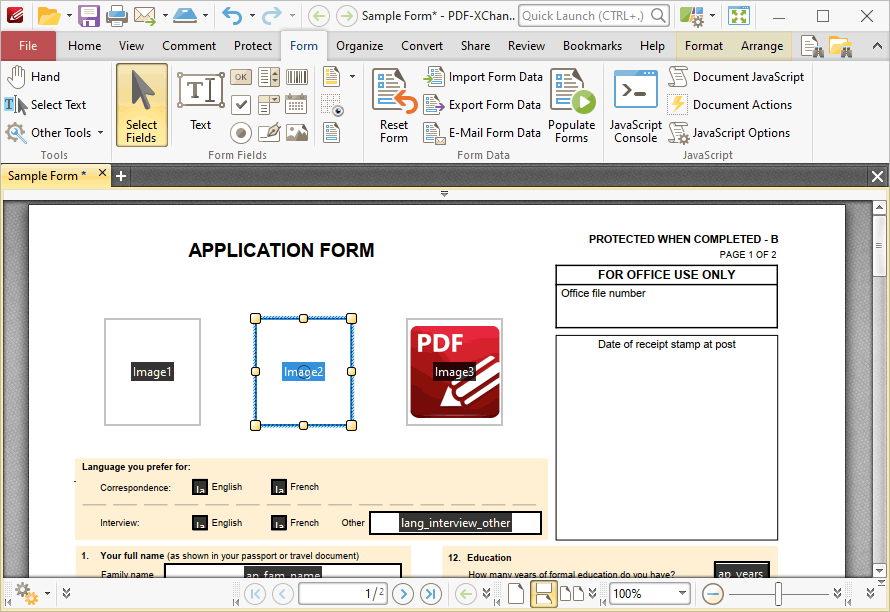Click the continuous page layout icon
The image size is (890, 612).
[543, 594]
